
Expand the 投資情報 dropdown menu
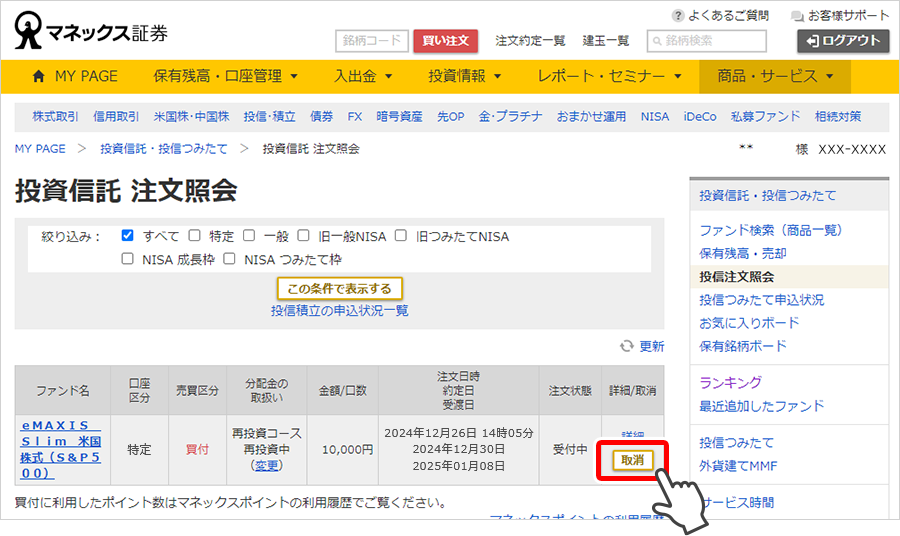(465, 76)
